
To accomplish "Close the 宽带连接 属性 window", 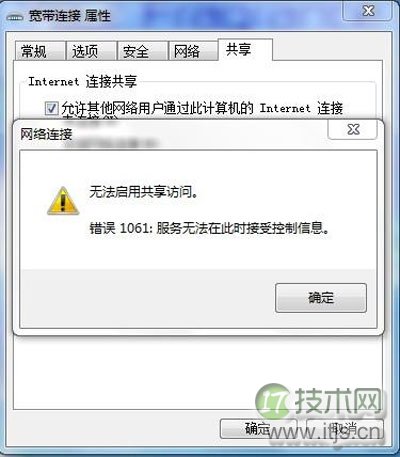I will 368,11.
